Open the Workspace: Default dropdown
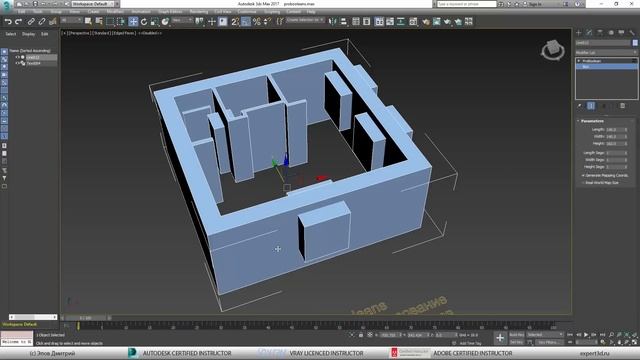The image size is (640, 360). tap(93, 4)
